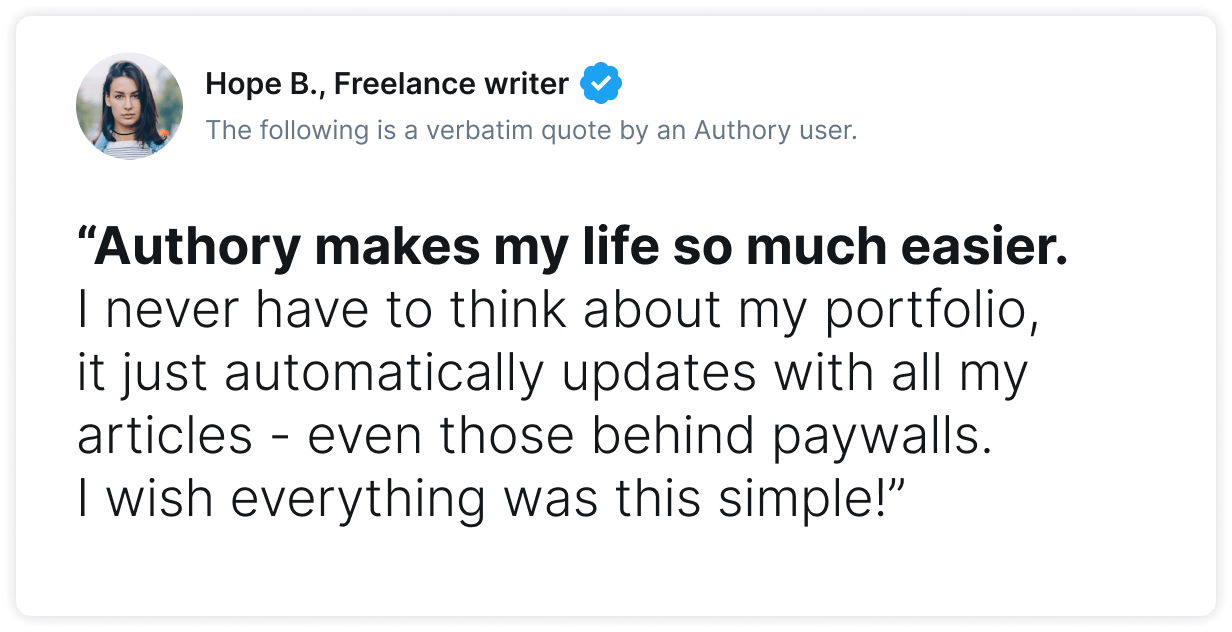Click the verbatim quote disclaimer subtitle
The width and height of the screenshot is (1232, 632).
(530, 131)
